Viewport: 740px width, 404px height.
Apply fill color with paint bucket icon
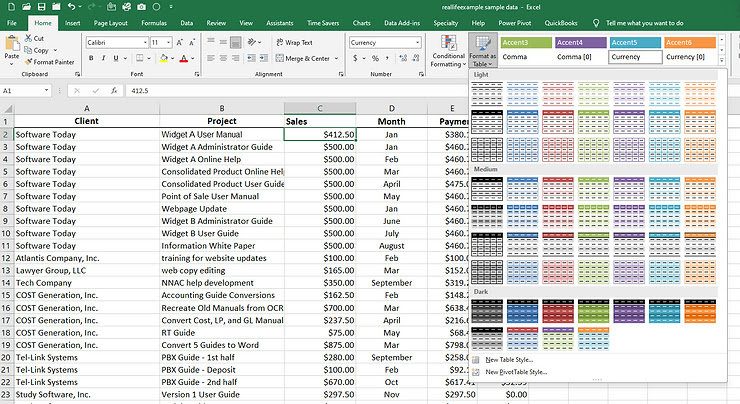point(164,58)
